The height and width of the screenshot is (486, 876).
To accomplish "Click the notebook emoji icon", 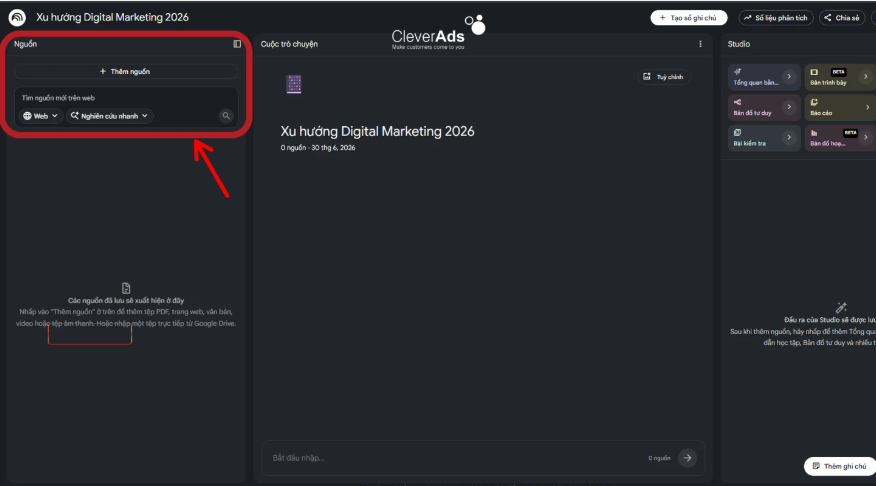I will click(294, 84).
